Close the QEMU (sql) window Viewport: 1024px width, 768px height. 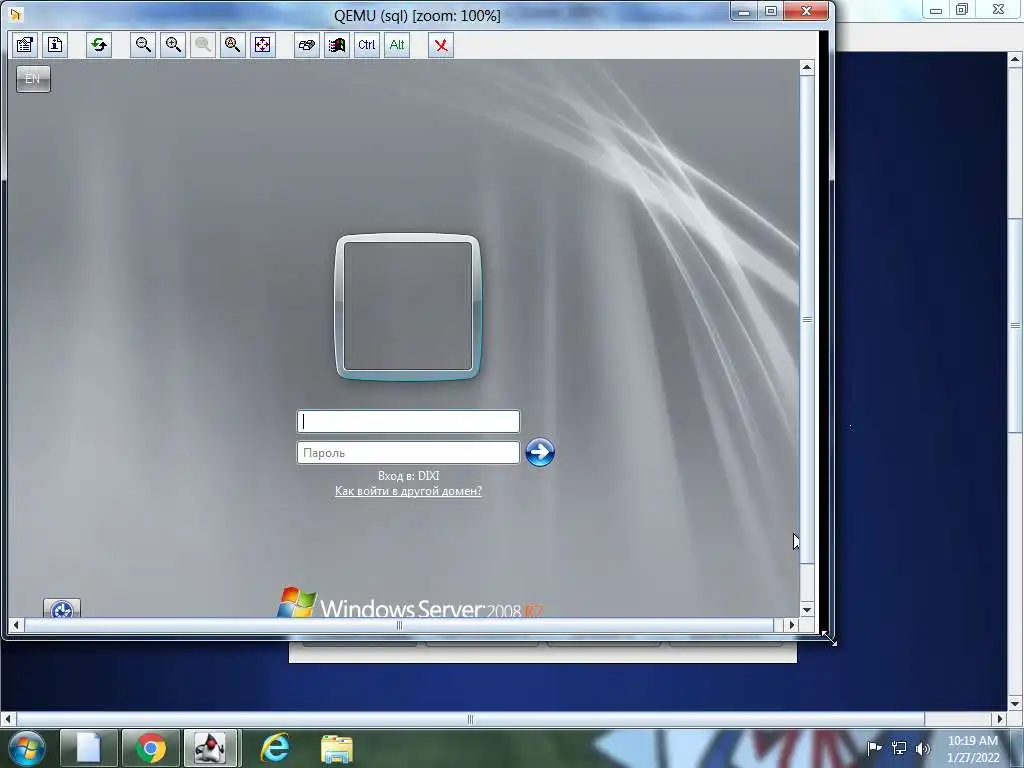tap(807, 11)
